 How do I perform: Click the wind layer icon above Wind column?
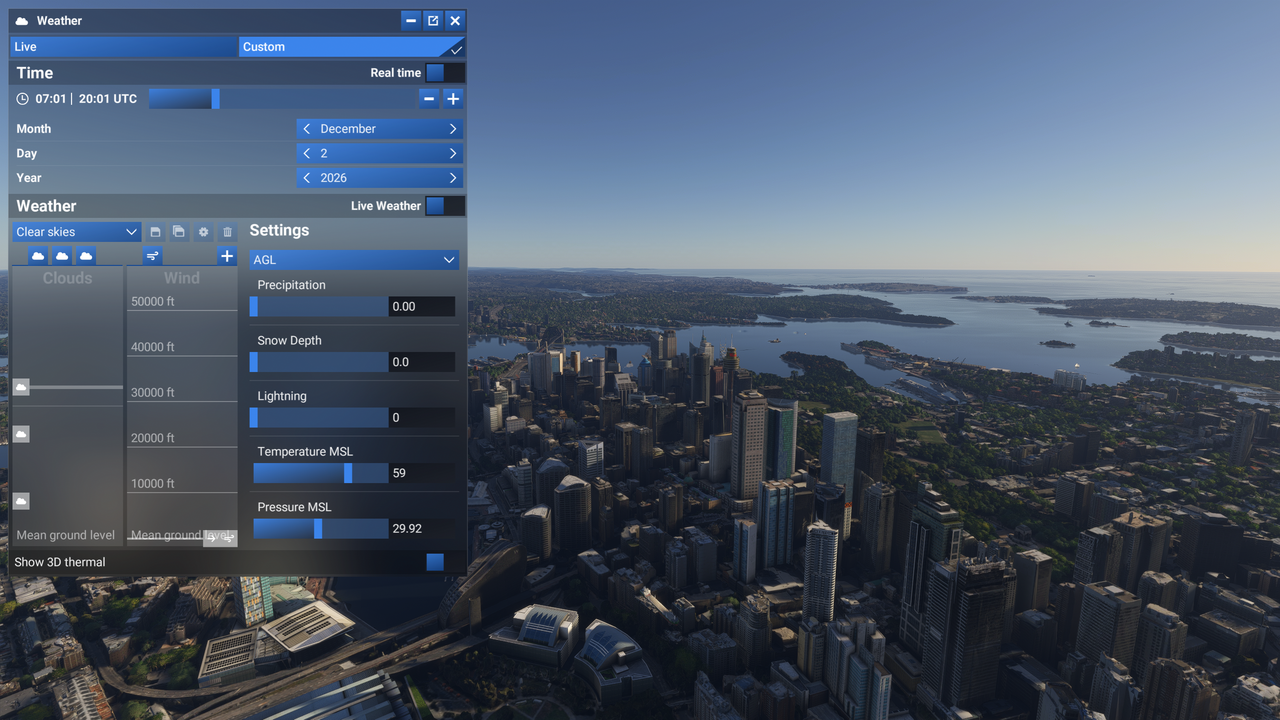tap(153, 256)
